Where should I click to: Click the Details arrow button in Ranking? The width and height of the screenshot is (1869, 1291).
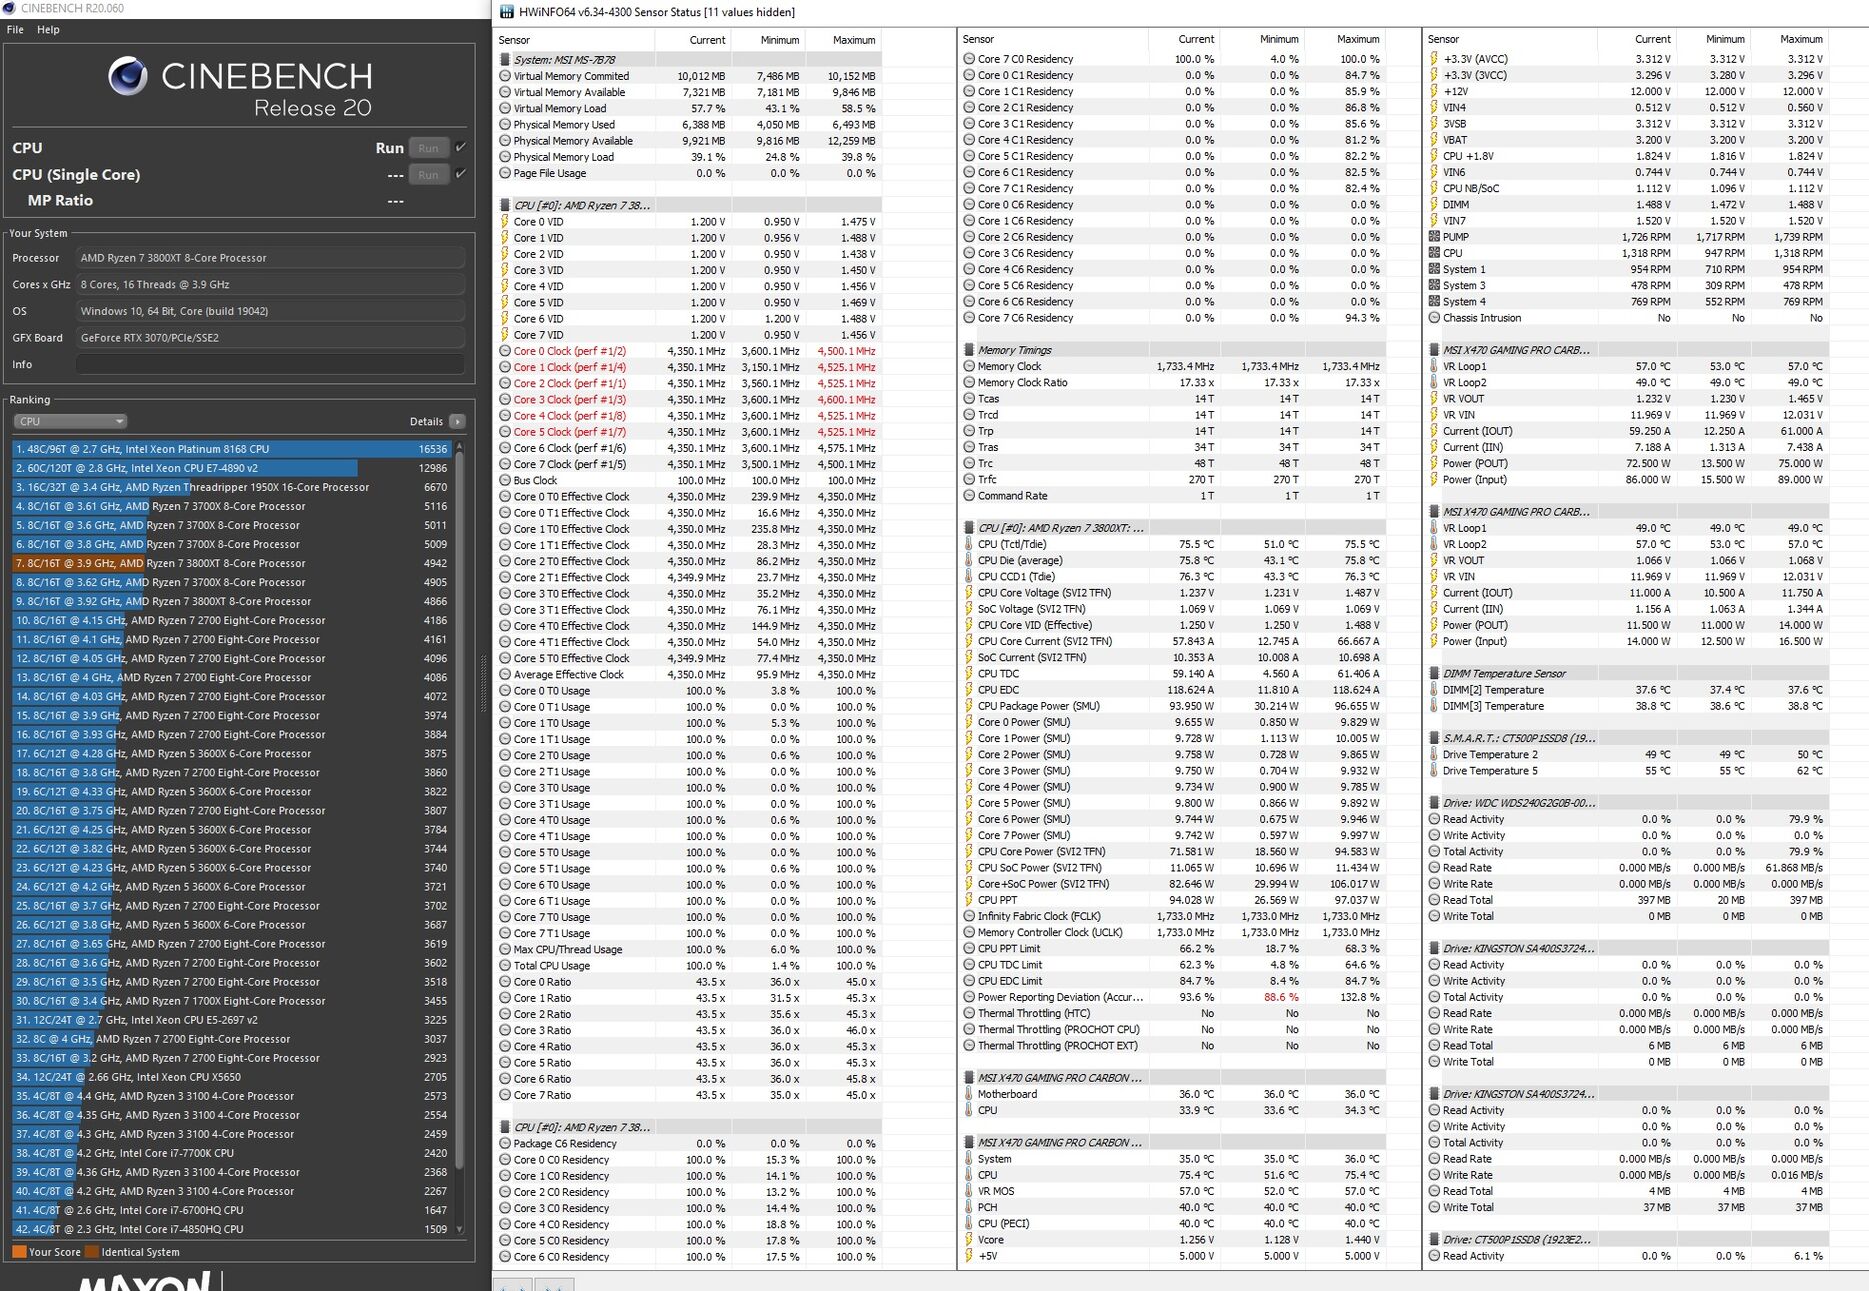point(457,421)
